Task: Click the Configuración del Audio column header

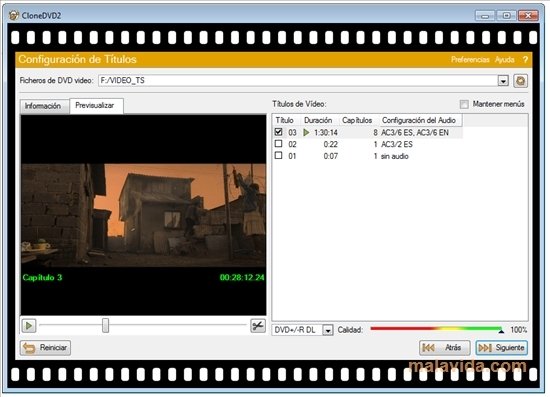Action: click(421, 120)
